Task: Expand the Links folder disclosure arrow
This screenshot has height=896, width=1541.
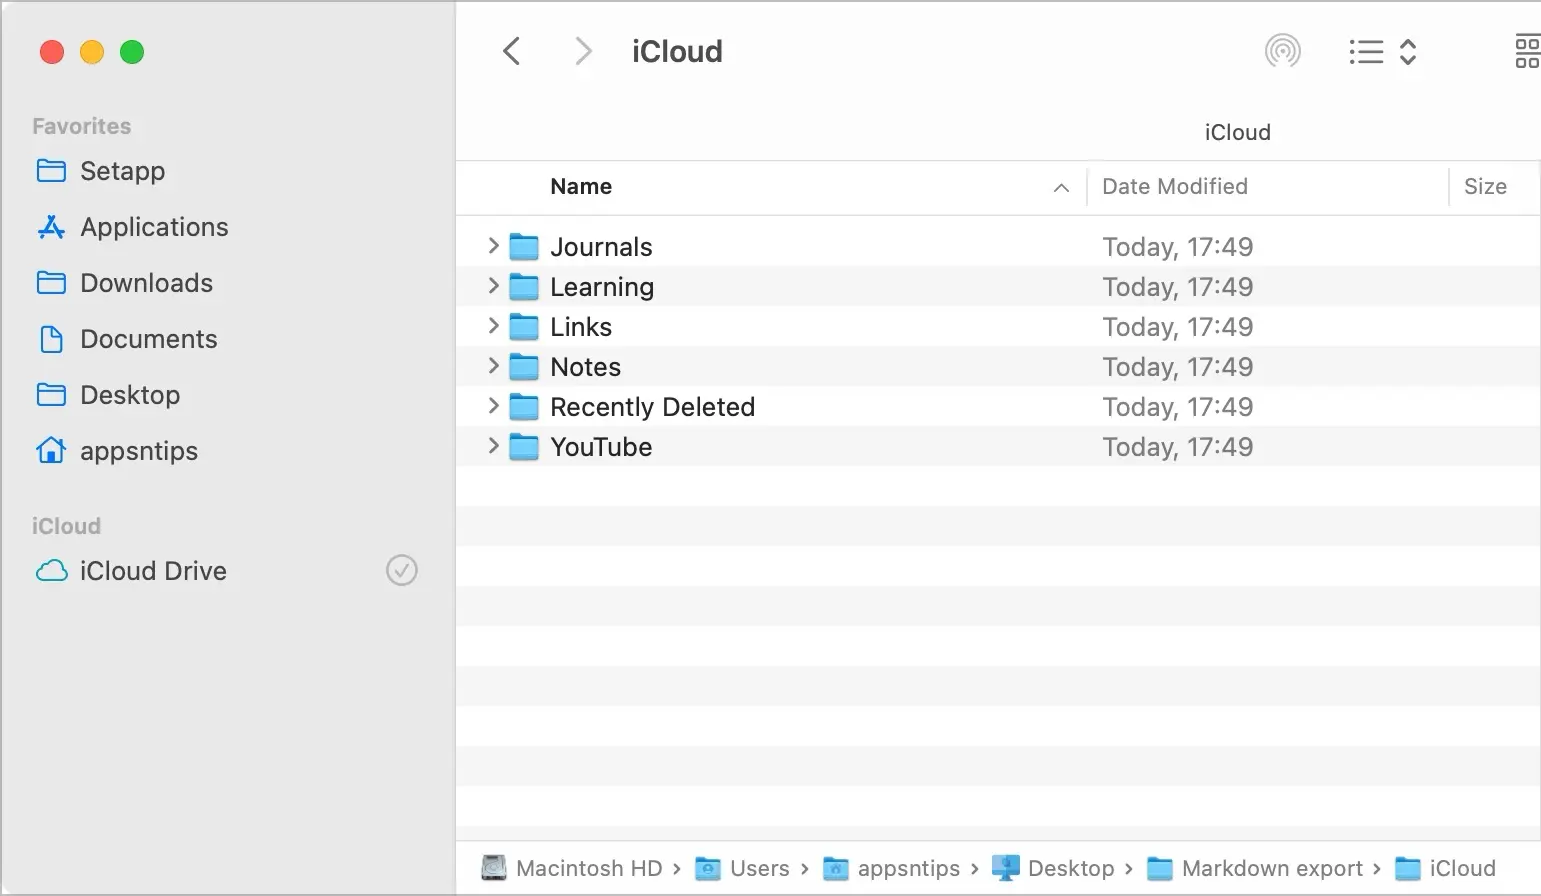Action: point(493,326)
